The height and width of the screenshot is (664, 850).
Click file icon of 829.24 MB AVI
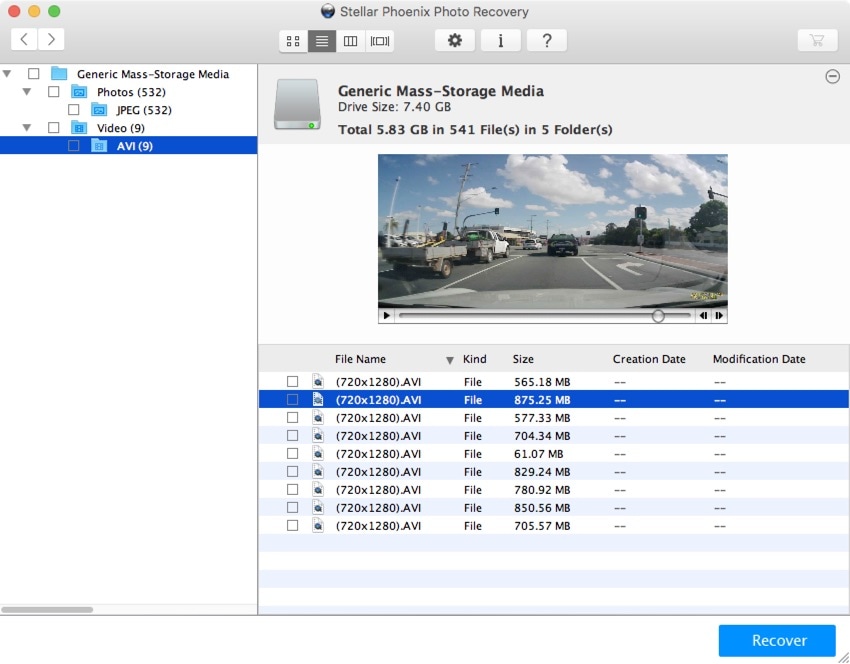click(318, 472)
